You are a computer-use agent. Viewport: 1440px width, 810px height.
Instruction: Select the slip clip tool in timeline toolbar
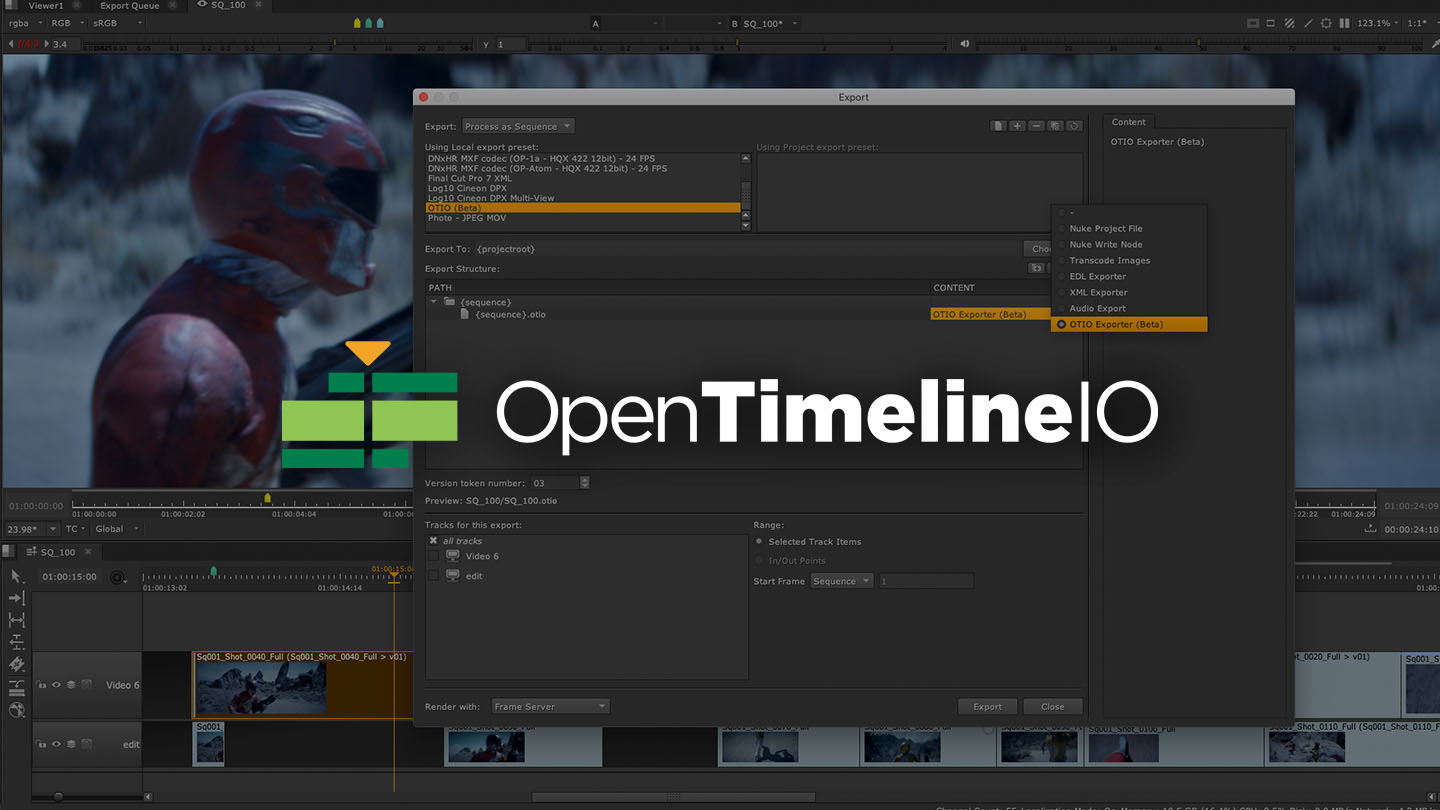[16, 620]
